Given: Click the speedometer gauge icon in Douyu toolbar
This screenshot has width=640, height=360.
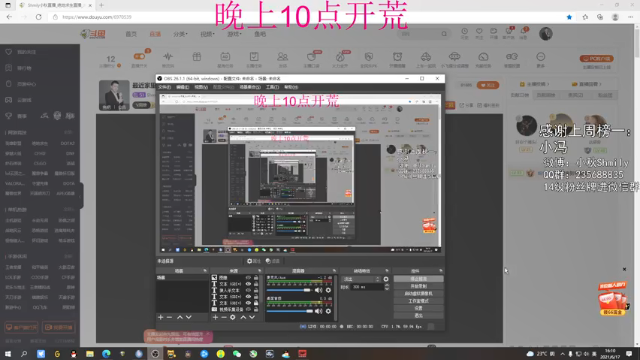Looking at the screenshot, I should click(483, 57).
